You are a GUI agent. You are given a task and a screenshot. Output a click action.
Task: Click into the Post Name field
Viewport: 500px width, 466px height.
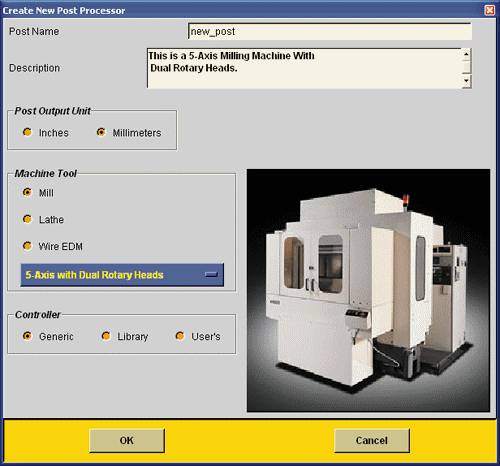[330, 32]
